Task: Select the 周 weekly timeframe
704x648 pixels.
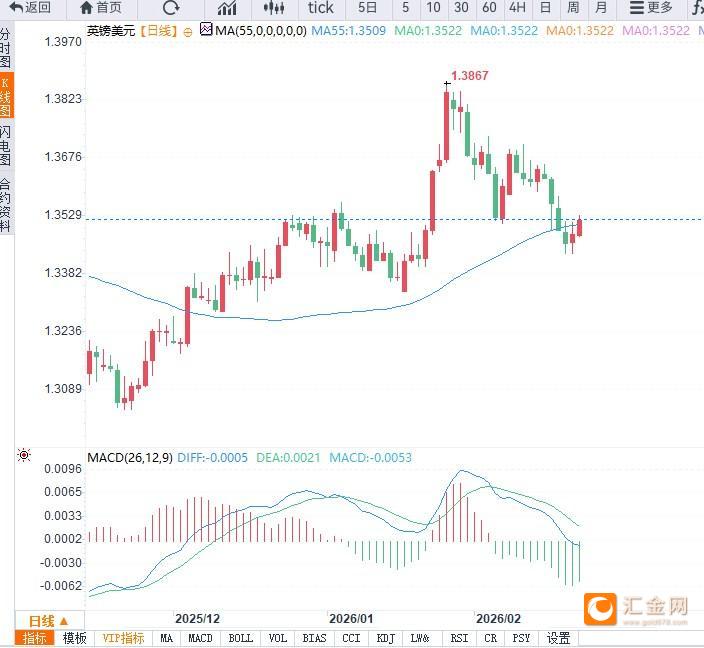Action: click(x=573, y=8)
